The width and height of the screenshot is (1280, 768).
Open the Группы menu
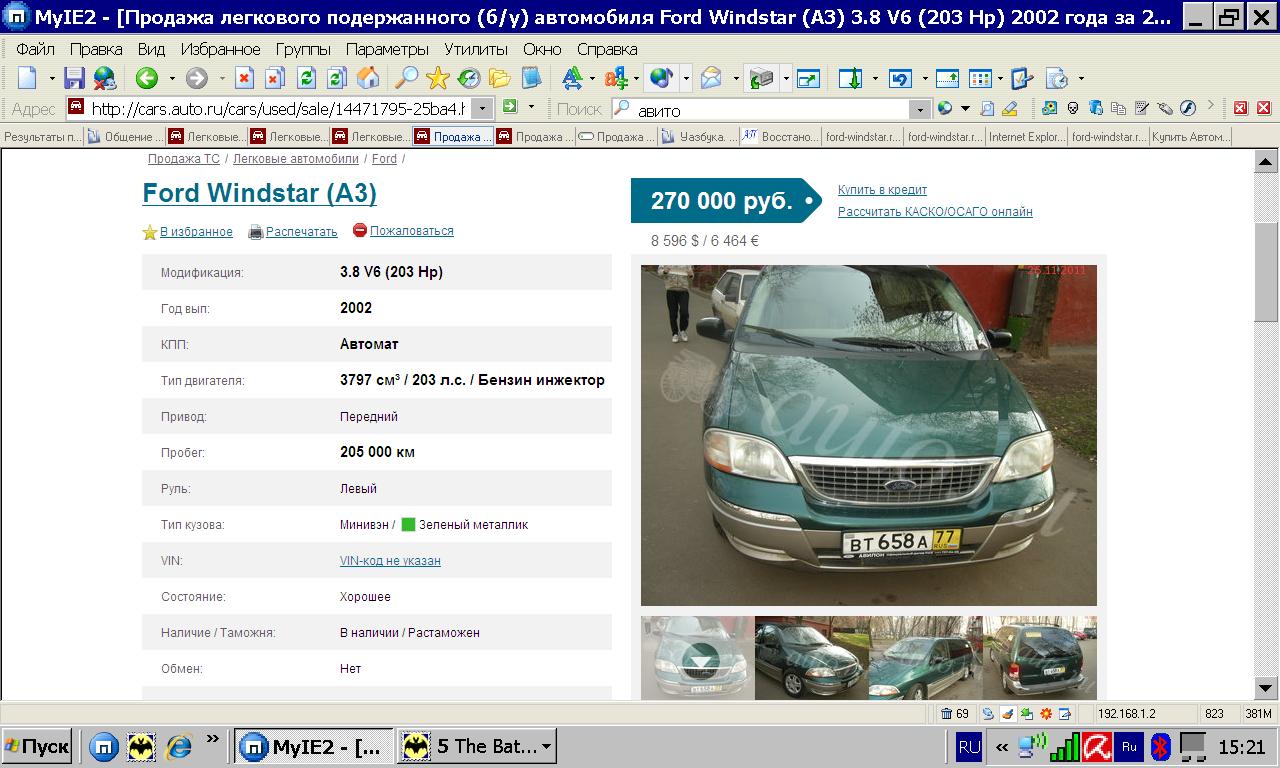[x=303, y=49]
